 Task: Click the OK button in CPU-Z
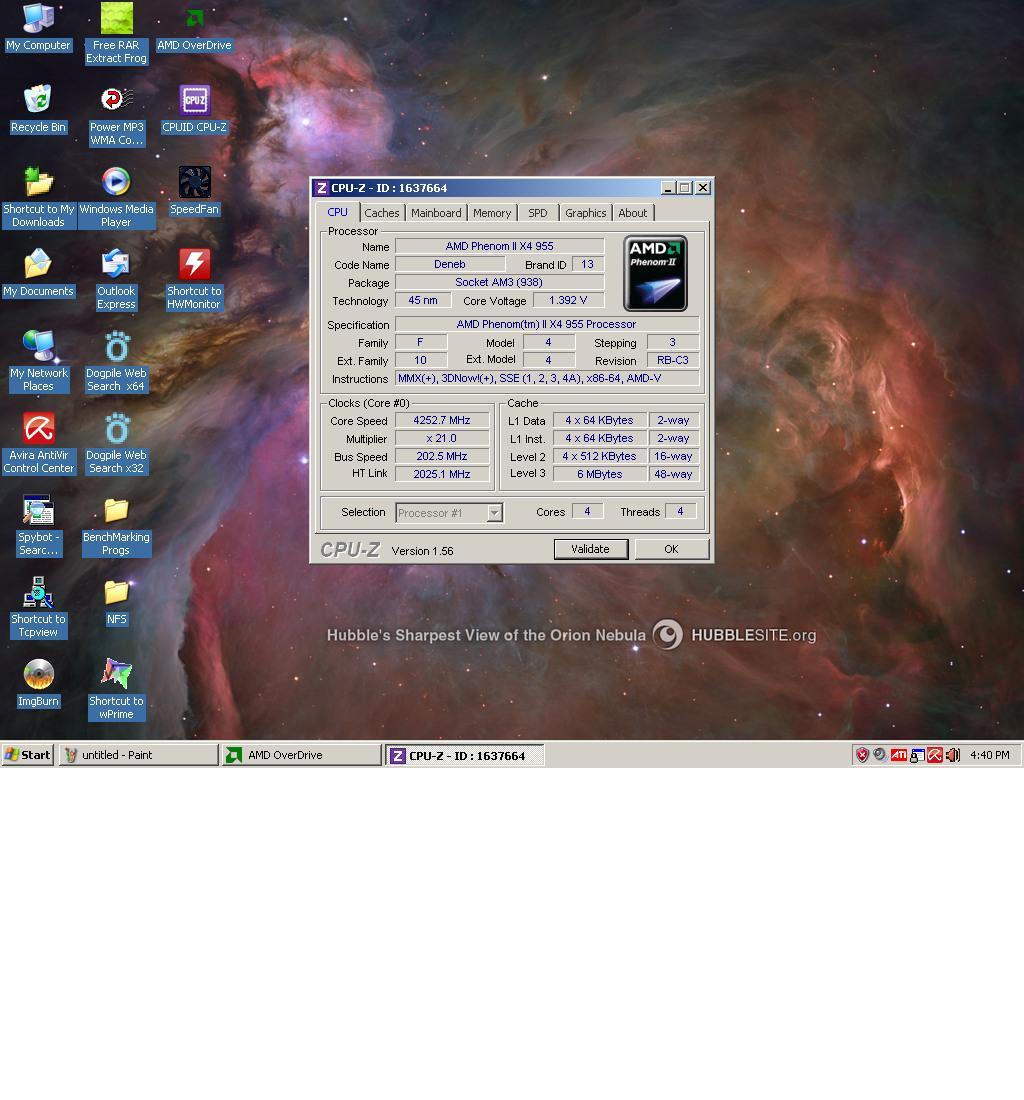[671, 549]
